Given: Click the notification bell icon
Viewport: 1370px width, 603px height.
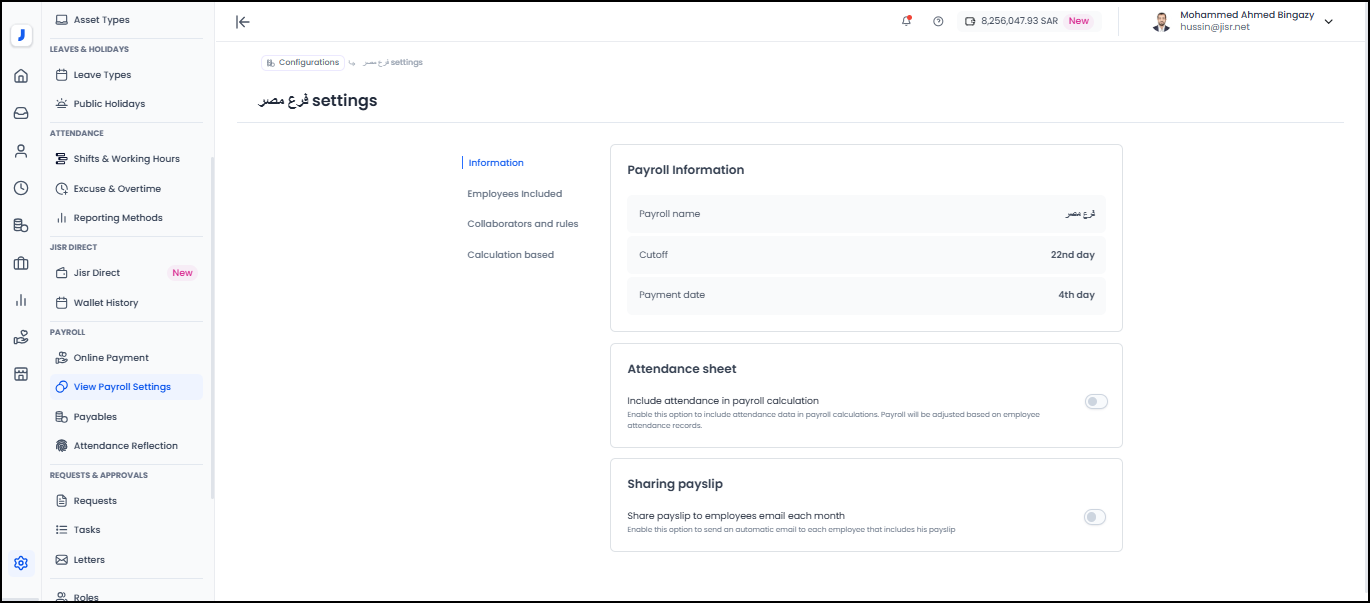Looking at the screenshot, I should pos(906,21).
